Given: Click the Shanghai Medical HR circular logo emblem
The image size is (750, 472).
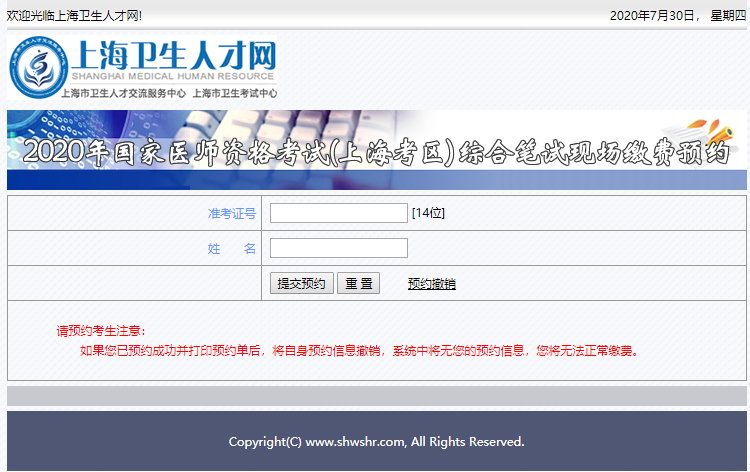Looking at the screenshot, I should click(38, 68).
